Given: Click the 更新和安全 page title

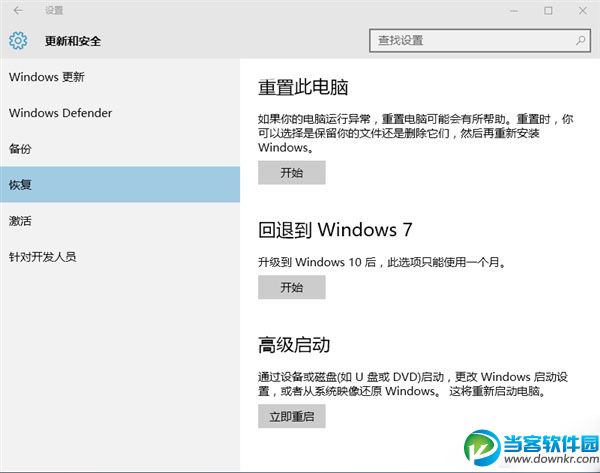Looking at the screenshot, I should pos(73,41).
